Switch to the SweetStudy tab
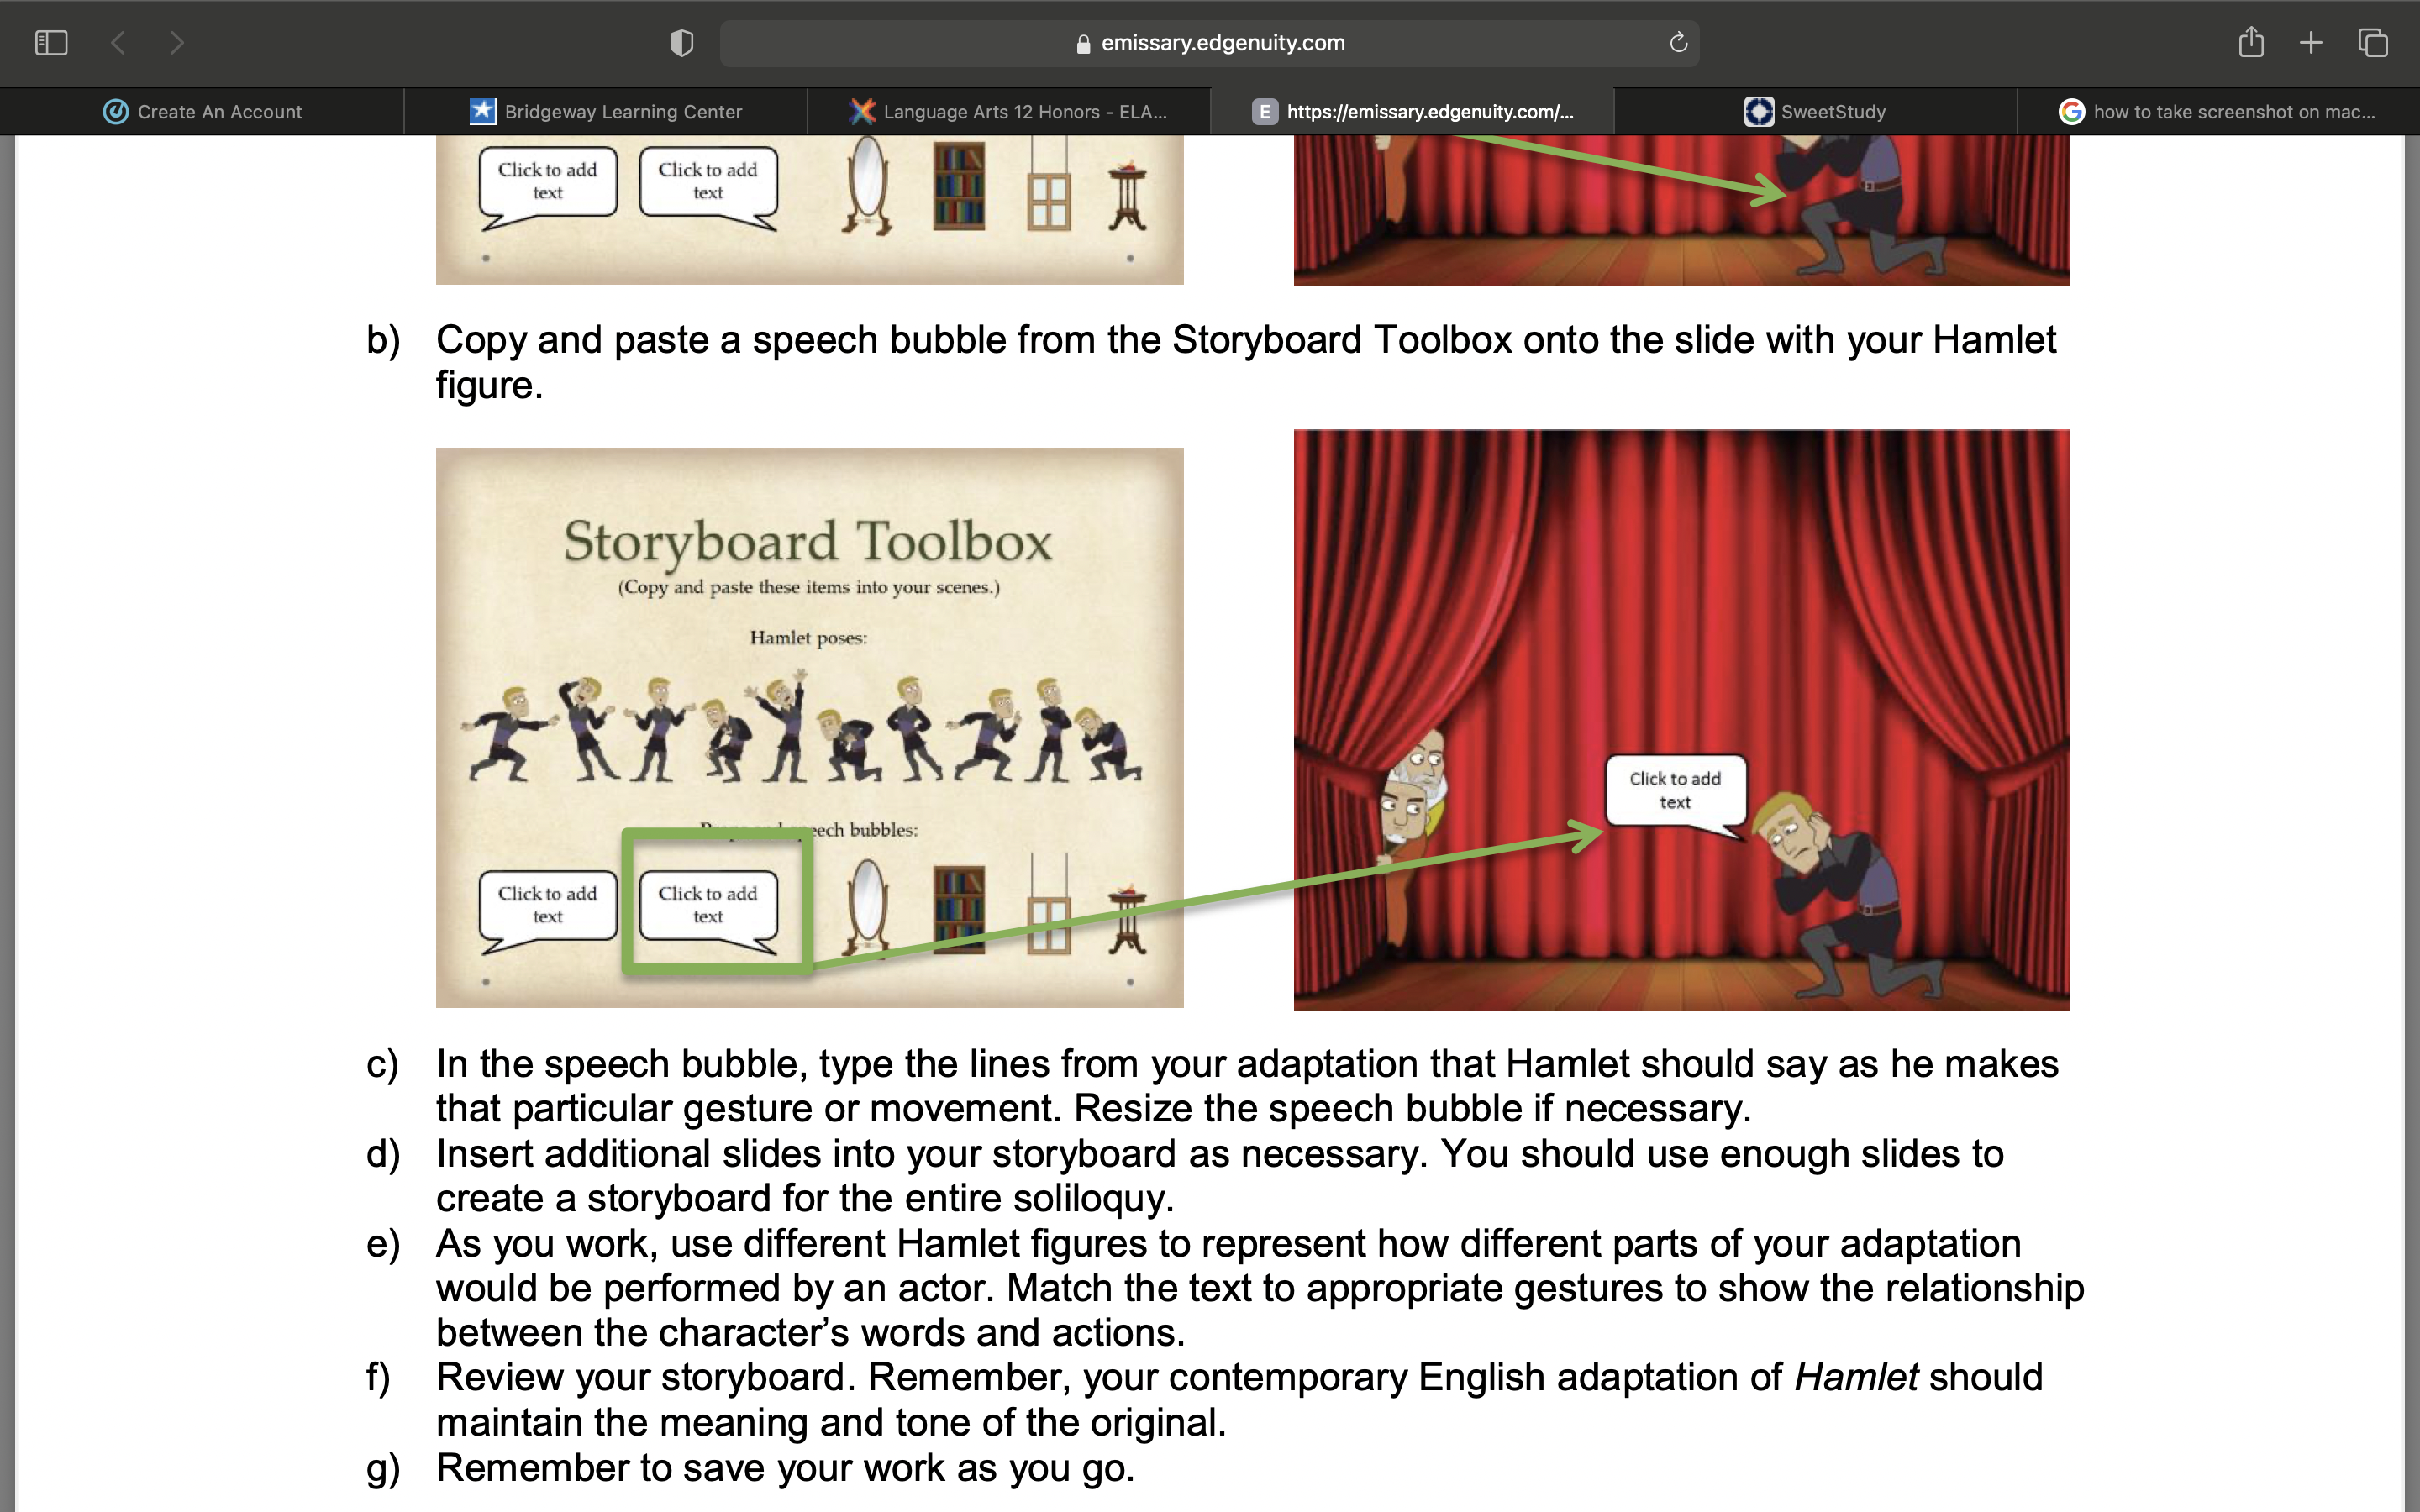Screen dimensions: 2420x1512 click(1815, 111)
